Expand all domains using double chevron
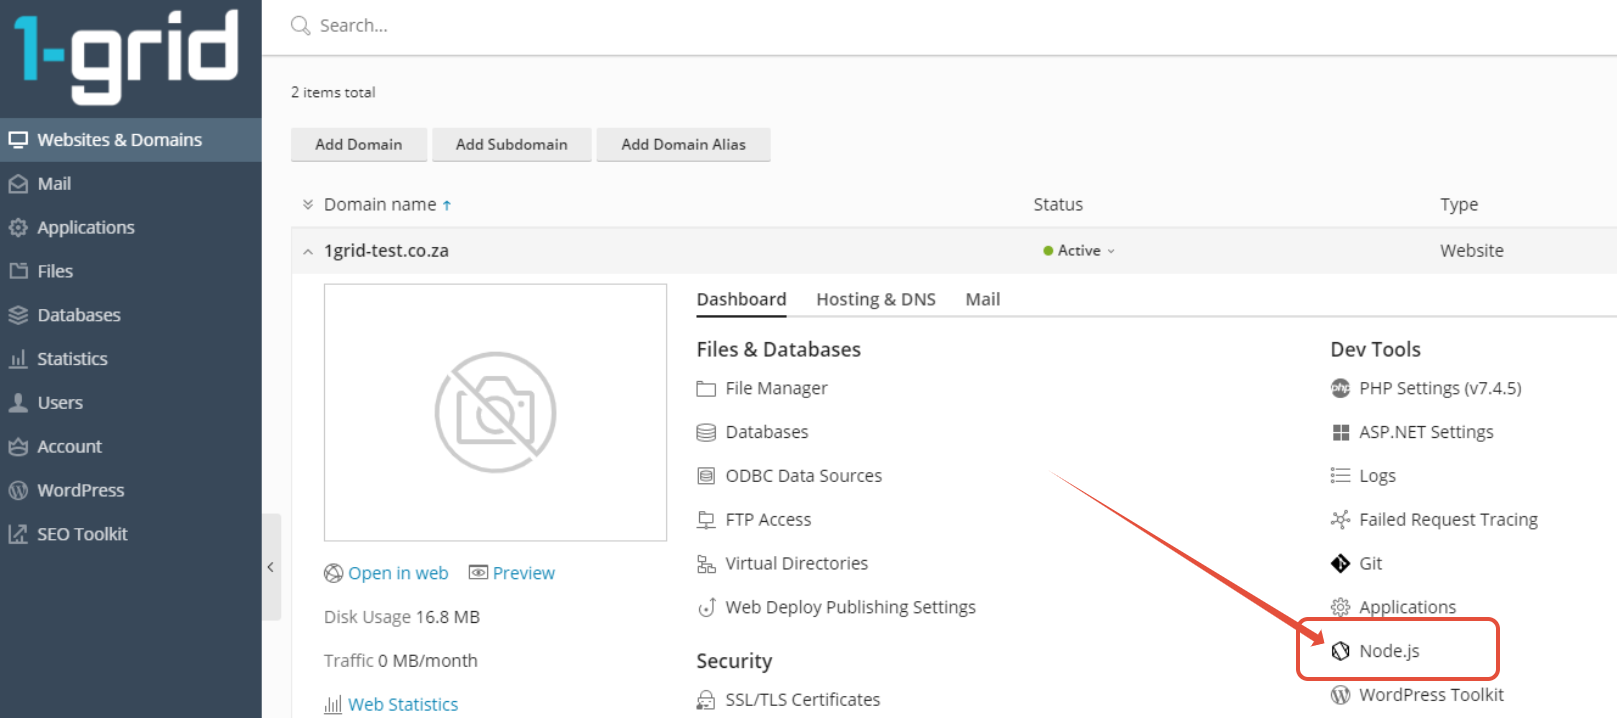Screen dimensions: 1617x718 (x=308, y=204)
